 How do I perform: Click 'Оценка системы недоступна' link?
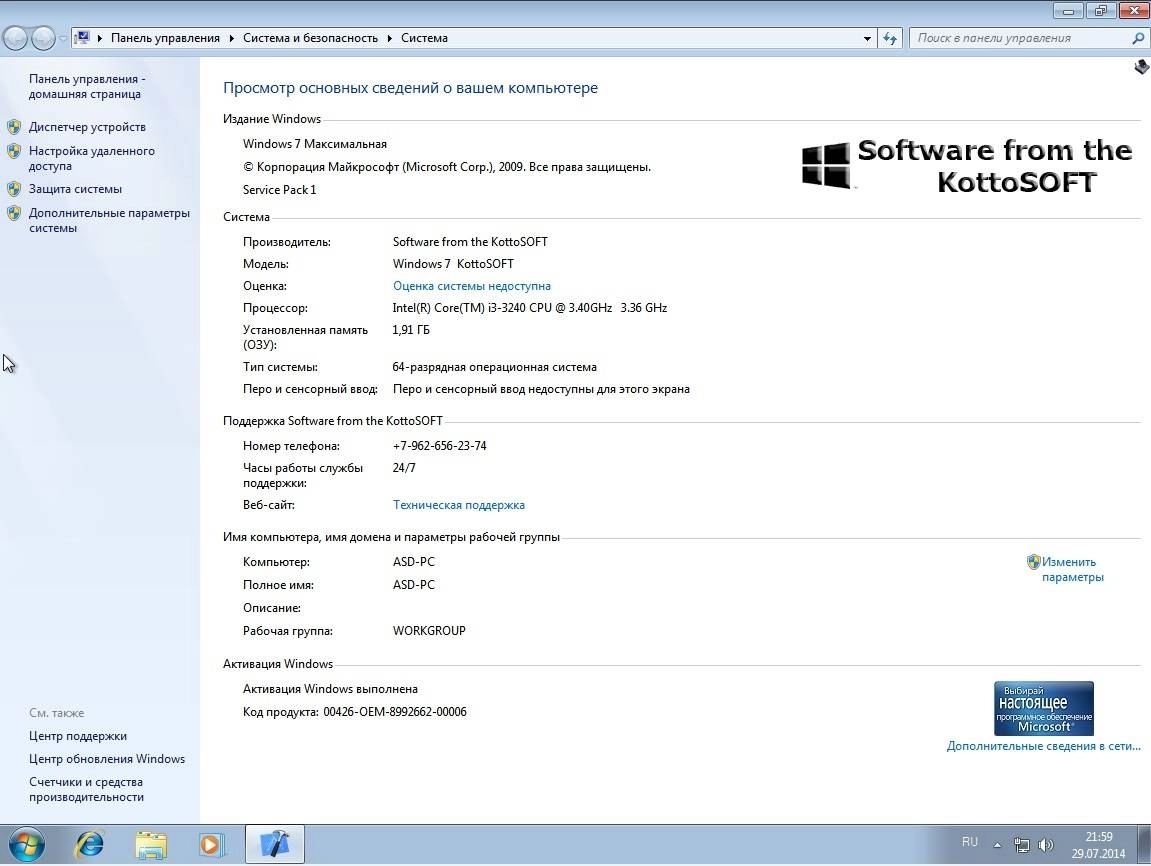[x=471, y=286]
